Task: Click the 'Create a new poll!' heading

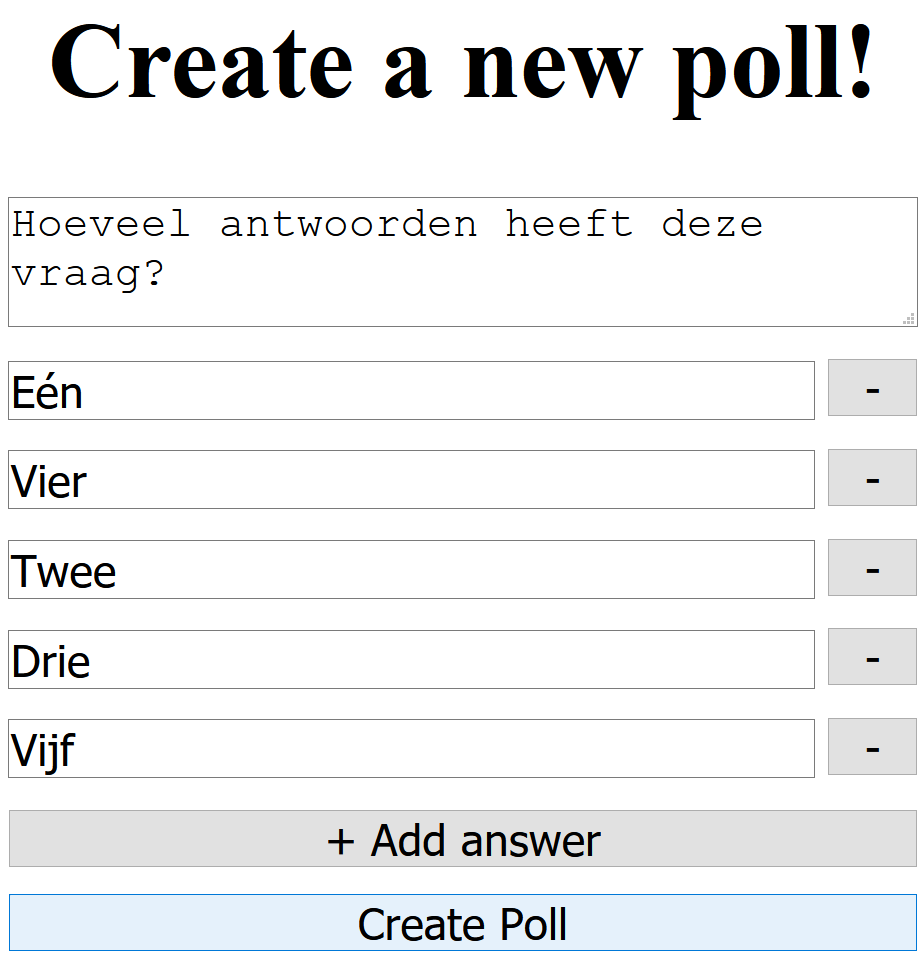Action: [x=462, y=63]
